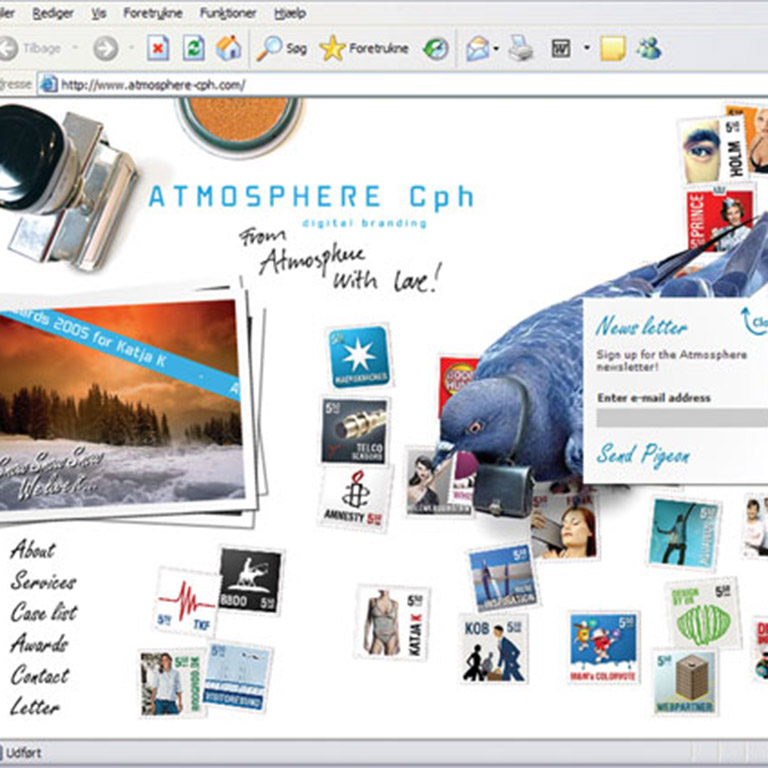Open the Funktioner menu
The image size is (768, 768).
tap(228, 14)
